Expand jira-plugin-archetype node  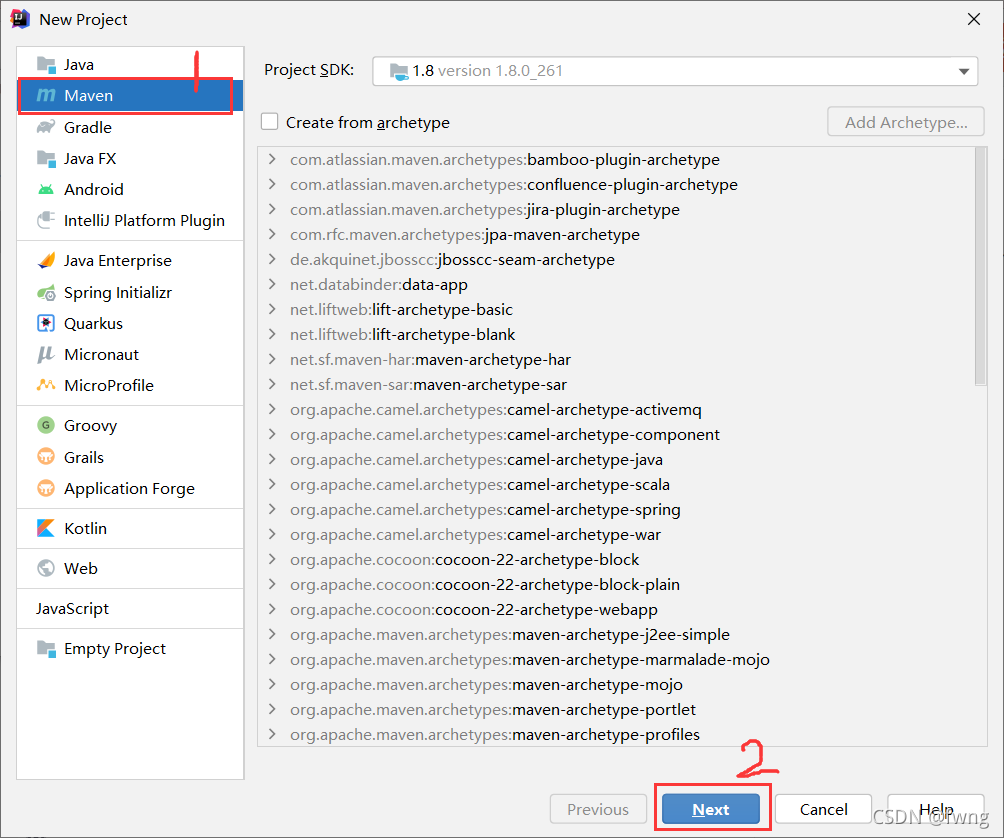coord(273,209)
